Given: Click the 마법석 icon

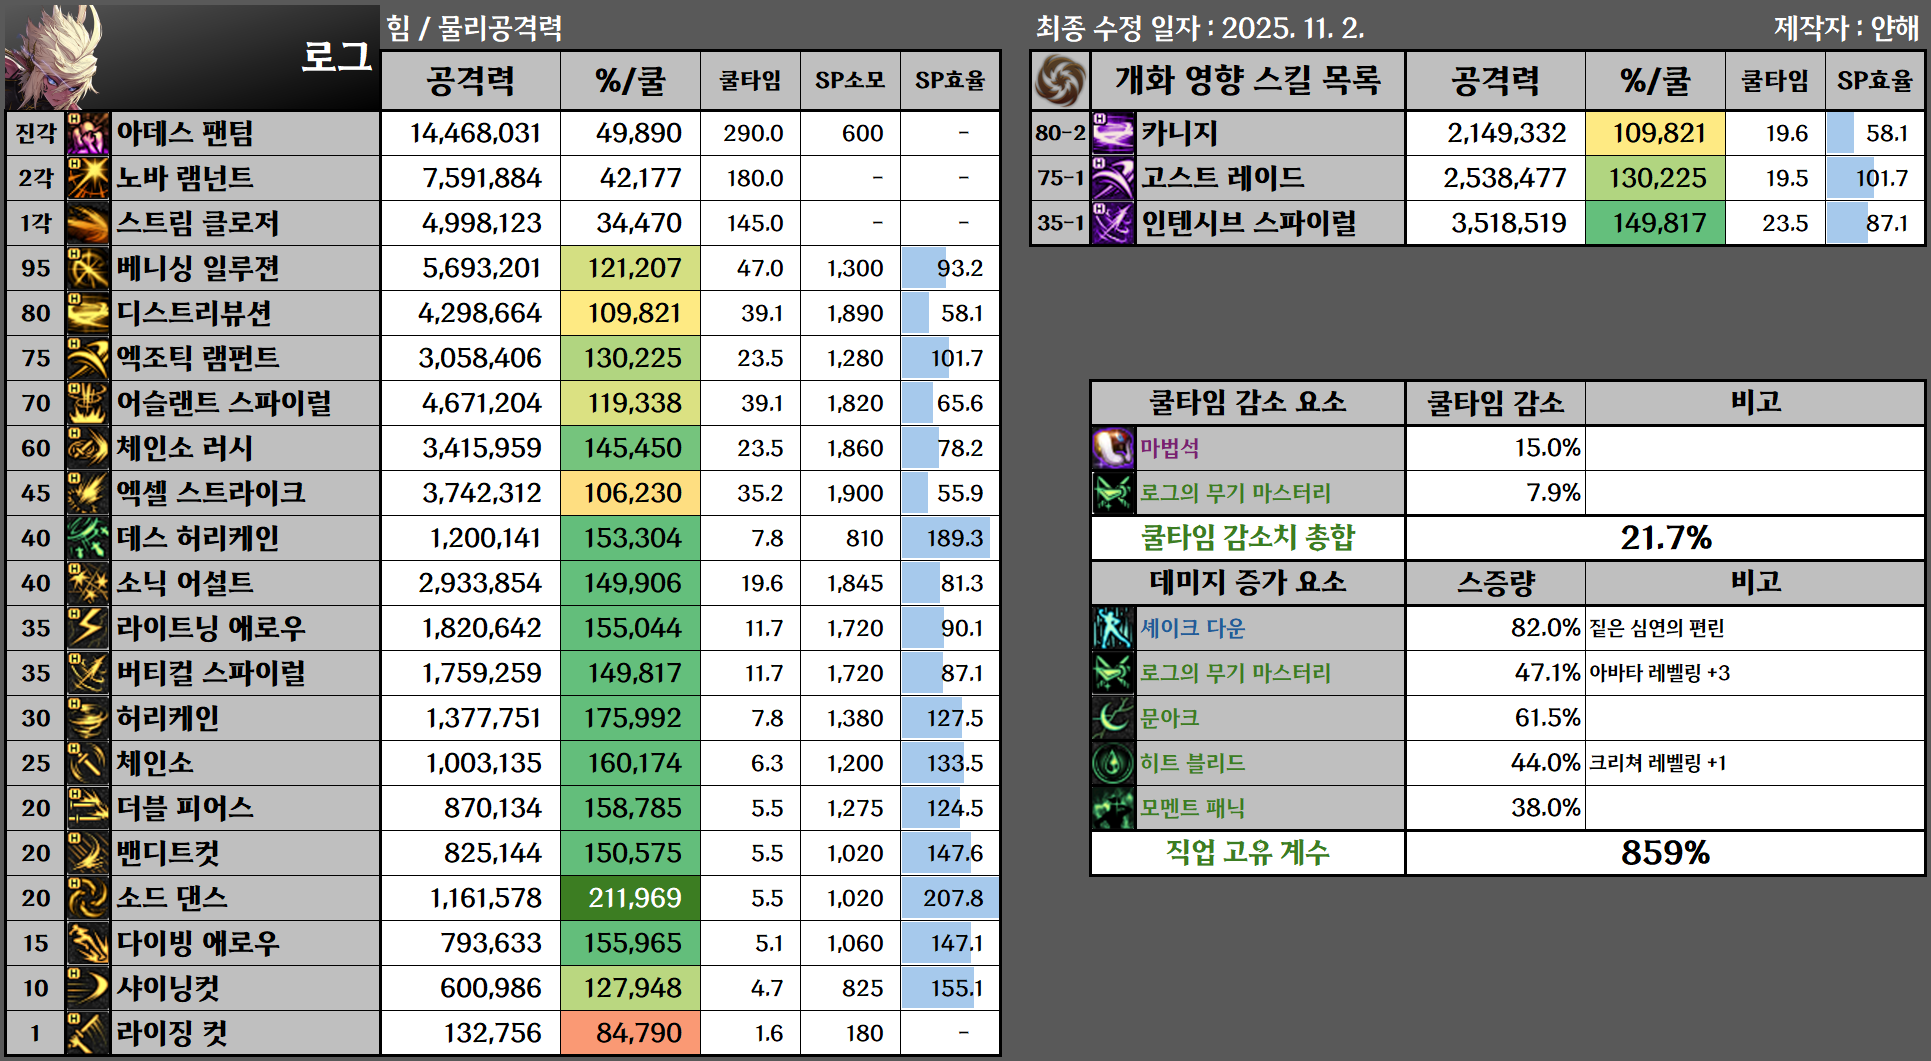Looking at the screenshot, I should click(1113, 448).
